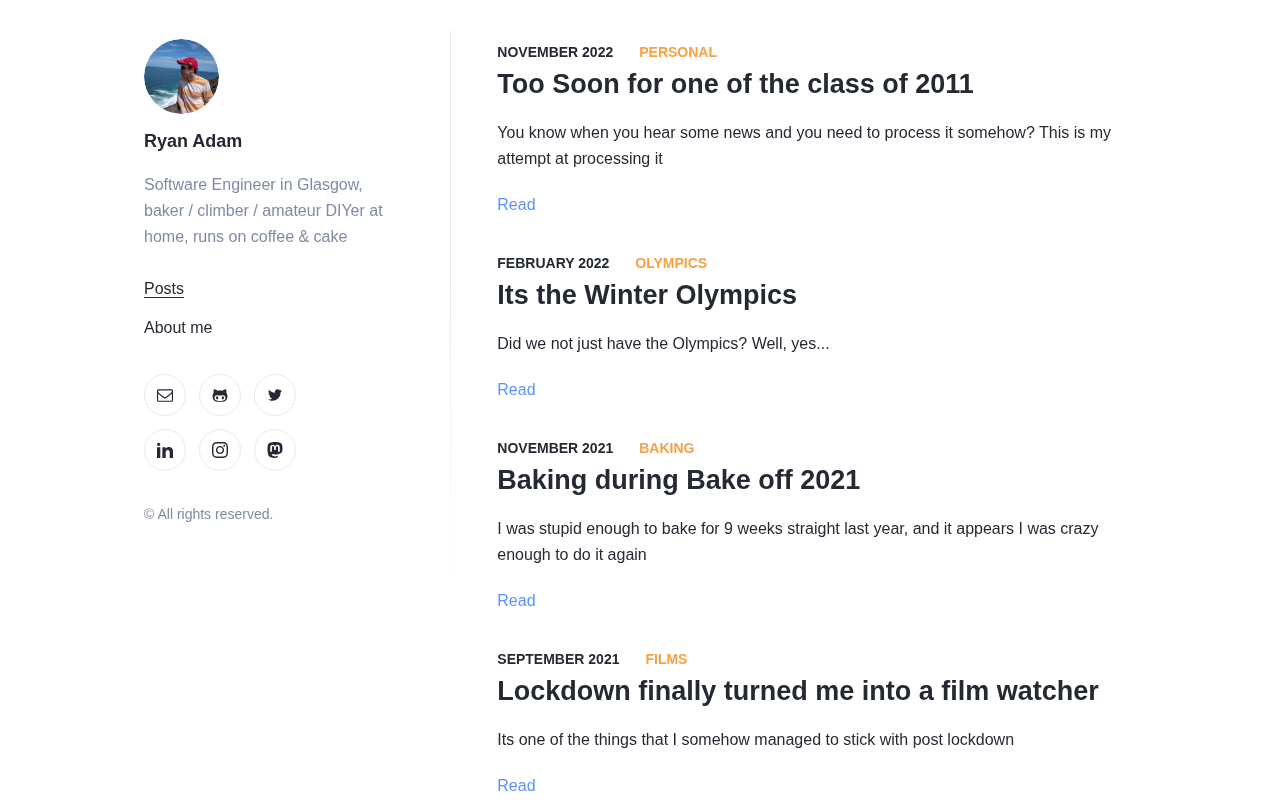
Task: Click the FILMS category tag
Action: coord(666,659)
